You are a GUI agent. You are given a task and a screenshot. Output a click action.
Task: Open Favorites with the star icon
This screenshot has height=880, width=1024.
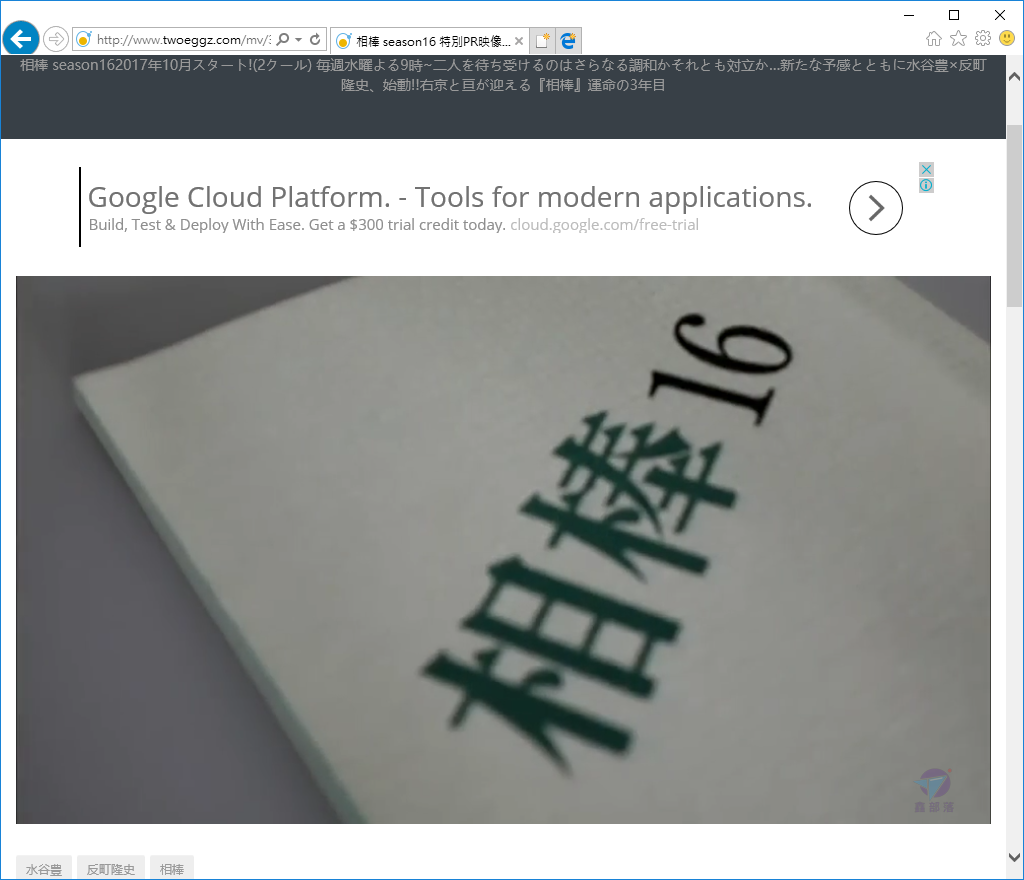pyautogui.click(x=958, y=39)
